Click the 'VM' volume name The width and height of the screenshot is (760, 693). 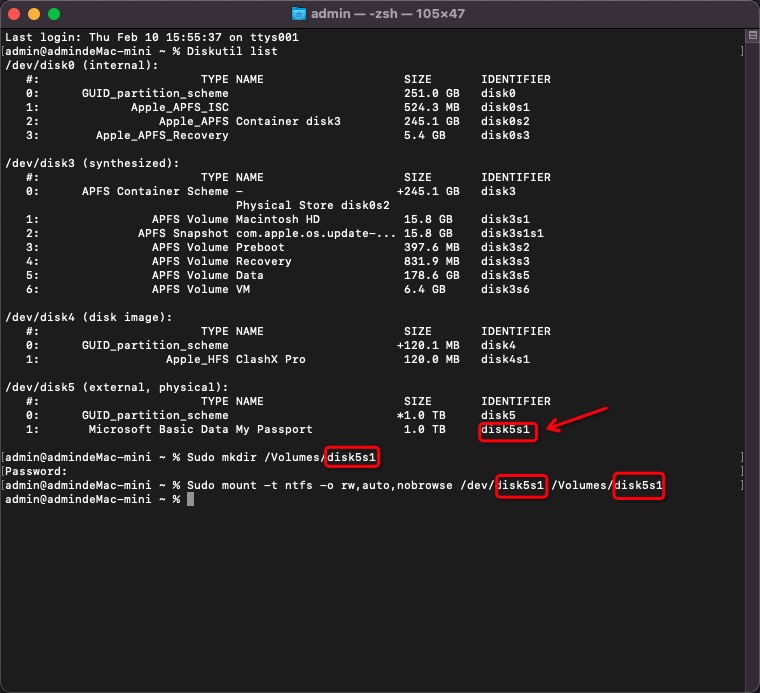point(243,290)
